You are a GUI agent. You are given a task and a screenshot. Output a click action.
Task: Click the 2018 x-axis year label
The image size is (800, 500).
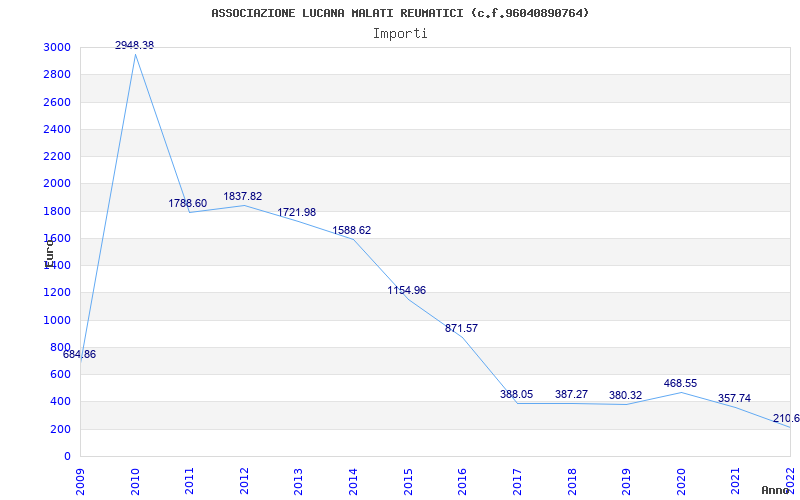[x=571, y=481]
